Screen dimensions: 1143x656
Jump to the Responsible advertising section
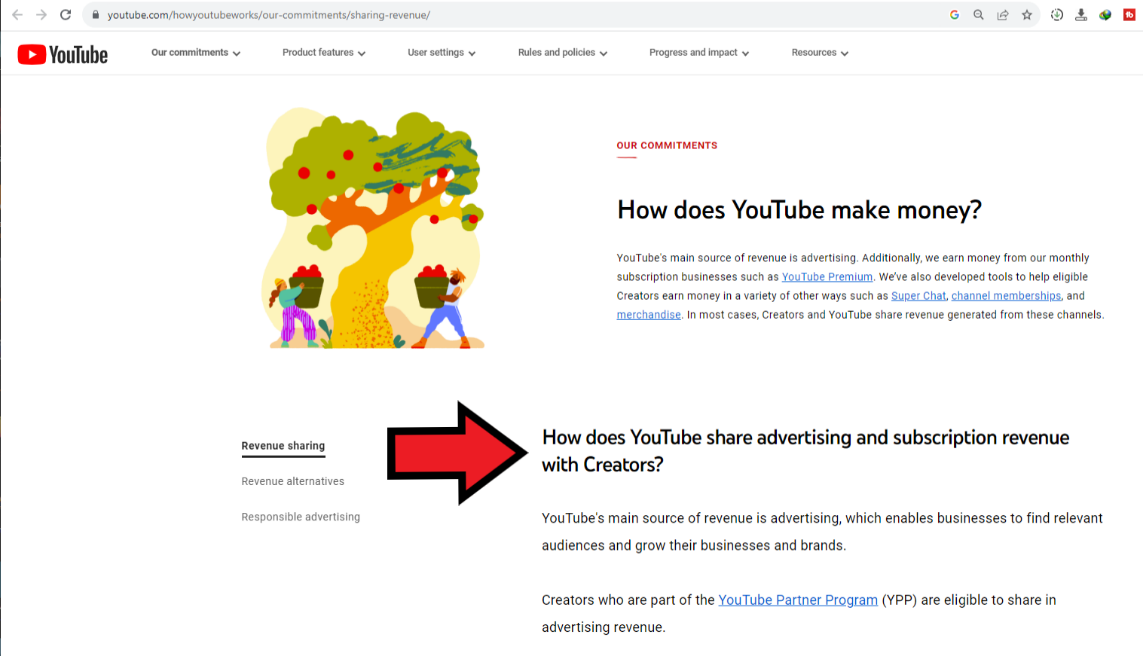click(x=300, y=517)
